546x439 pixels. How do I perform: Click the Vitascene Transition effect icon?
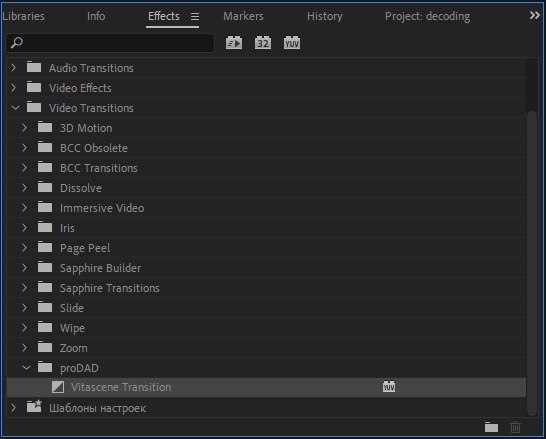(x=58, y=387)
